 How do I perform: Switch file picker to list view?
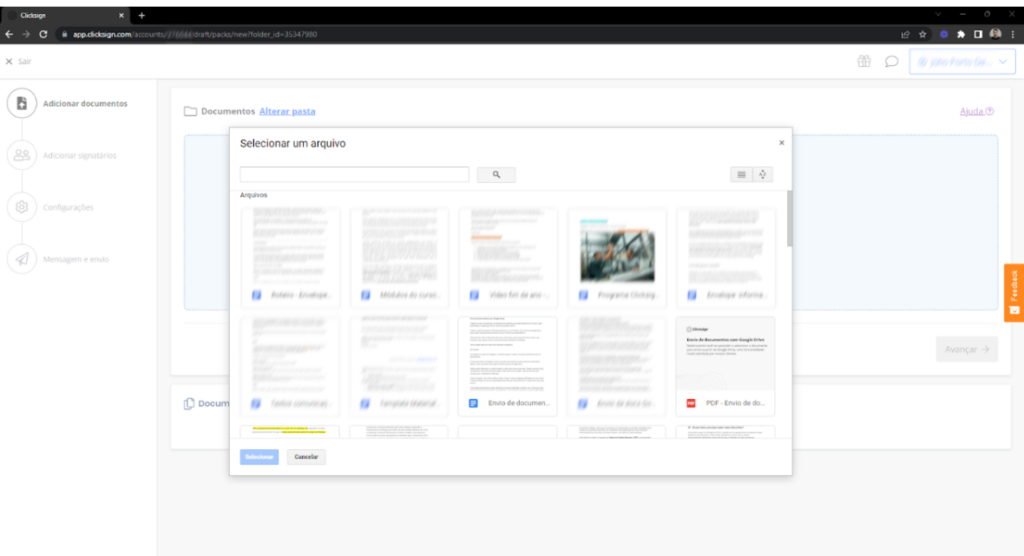coord(741,174)
